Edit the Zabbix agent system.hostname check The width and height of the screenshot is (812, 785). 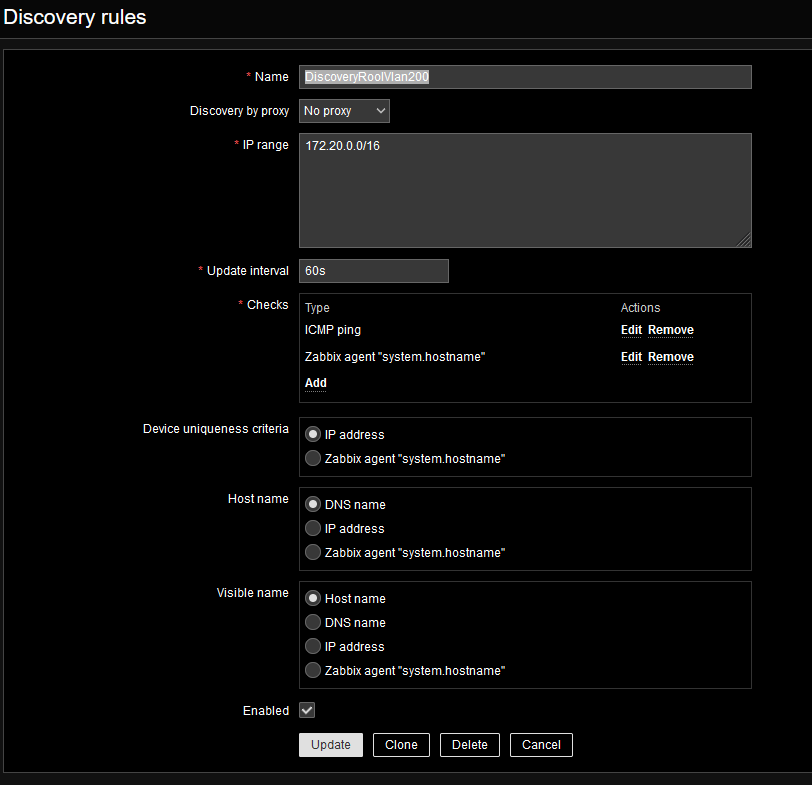coord(631,357)
